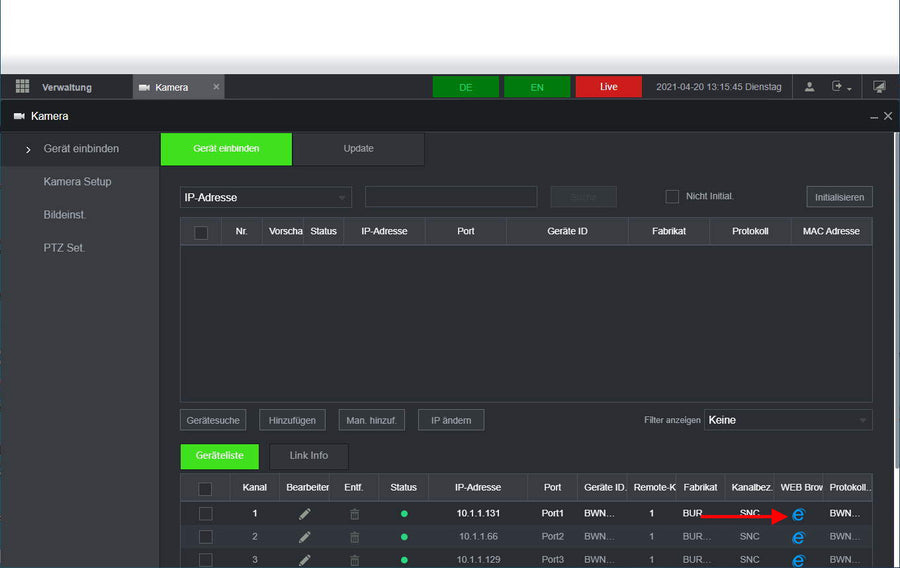Expand the Gerät einbinden sidebar item
This screenshot has height=568, width=900.
point(80,149)
